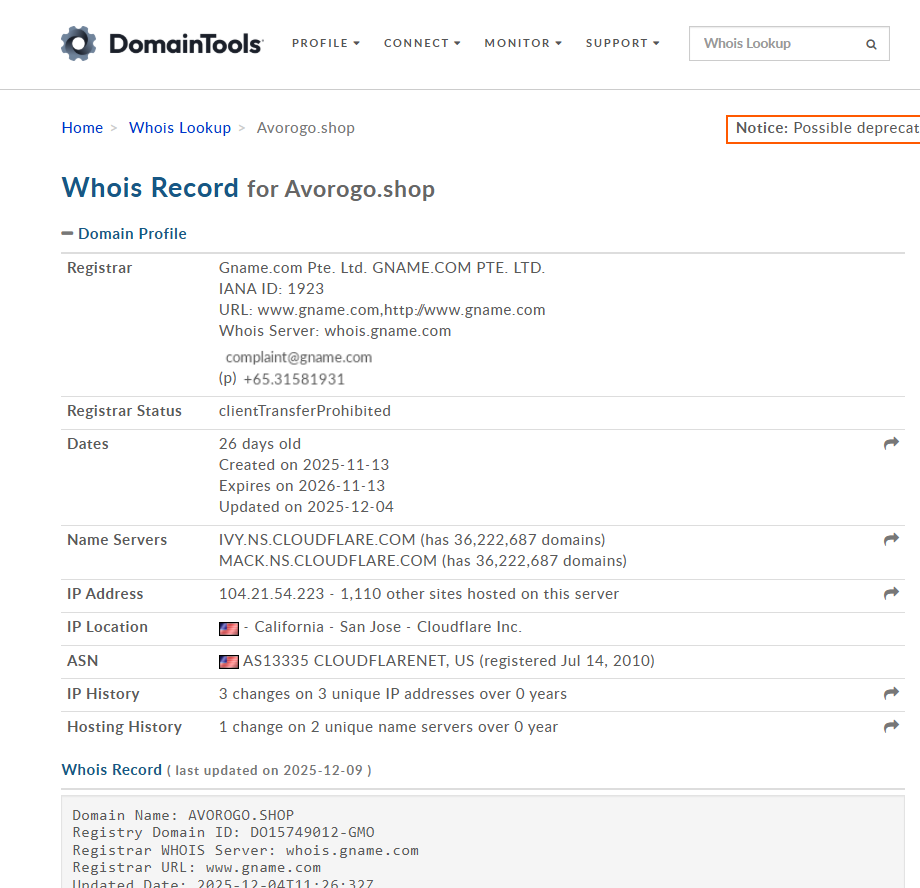Open the Support menu
Image resolution: width=920 pixels, height=888 pixels.
coord(622,43)
